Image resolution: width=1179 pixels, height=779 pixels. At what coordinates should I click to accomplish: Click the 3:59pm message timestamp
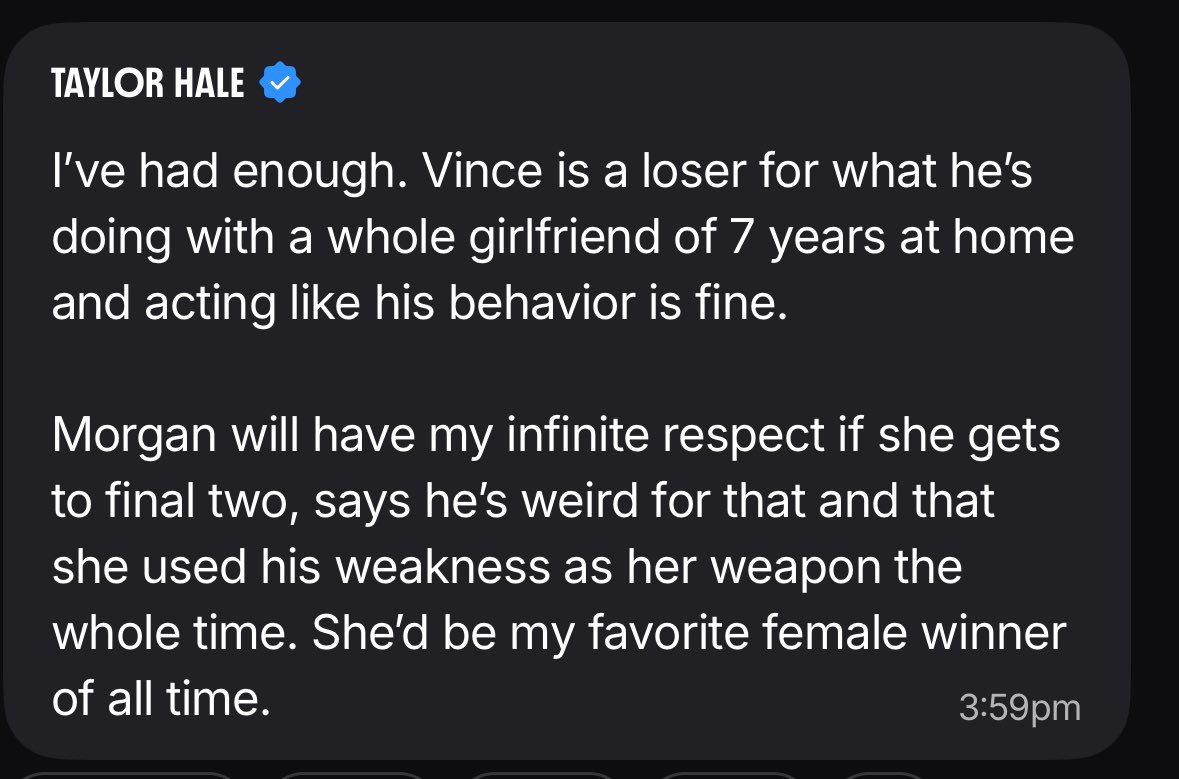click(x=1020, y=708)
